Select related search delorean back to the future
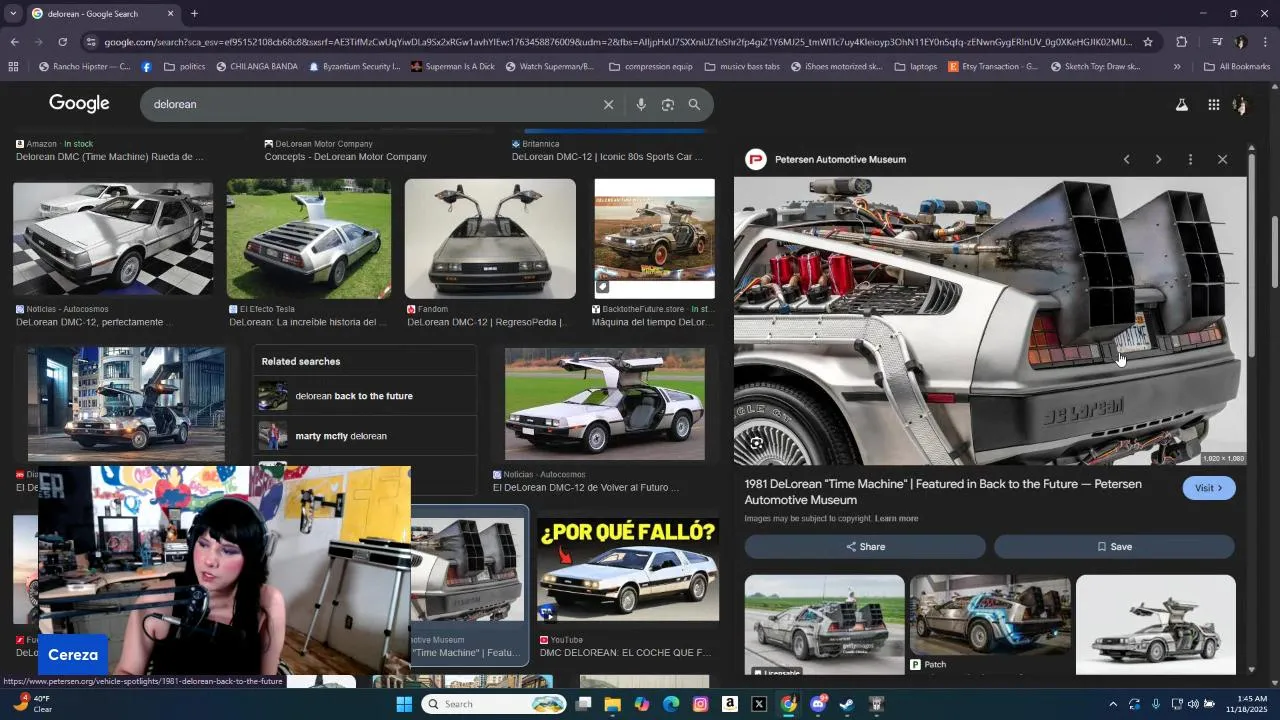Screen dimensions: 1280x720 click(x=364, y=396)
